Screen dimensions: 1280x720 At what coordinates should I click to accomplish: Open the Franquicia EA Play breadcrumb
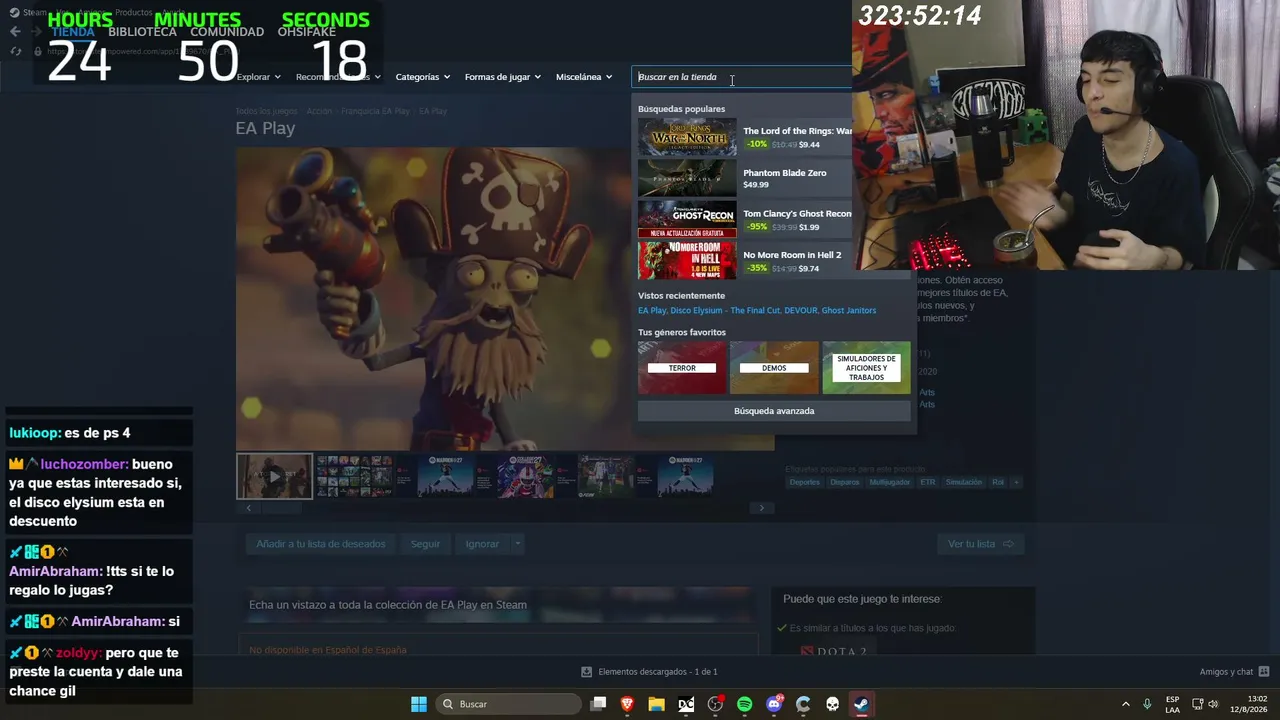pyautogui.click(x=376, y=111)
